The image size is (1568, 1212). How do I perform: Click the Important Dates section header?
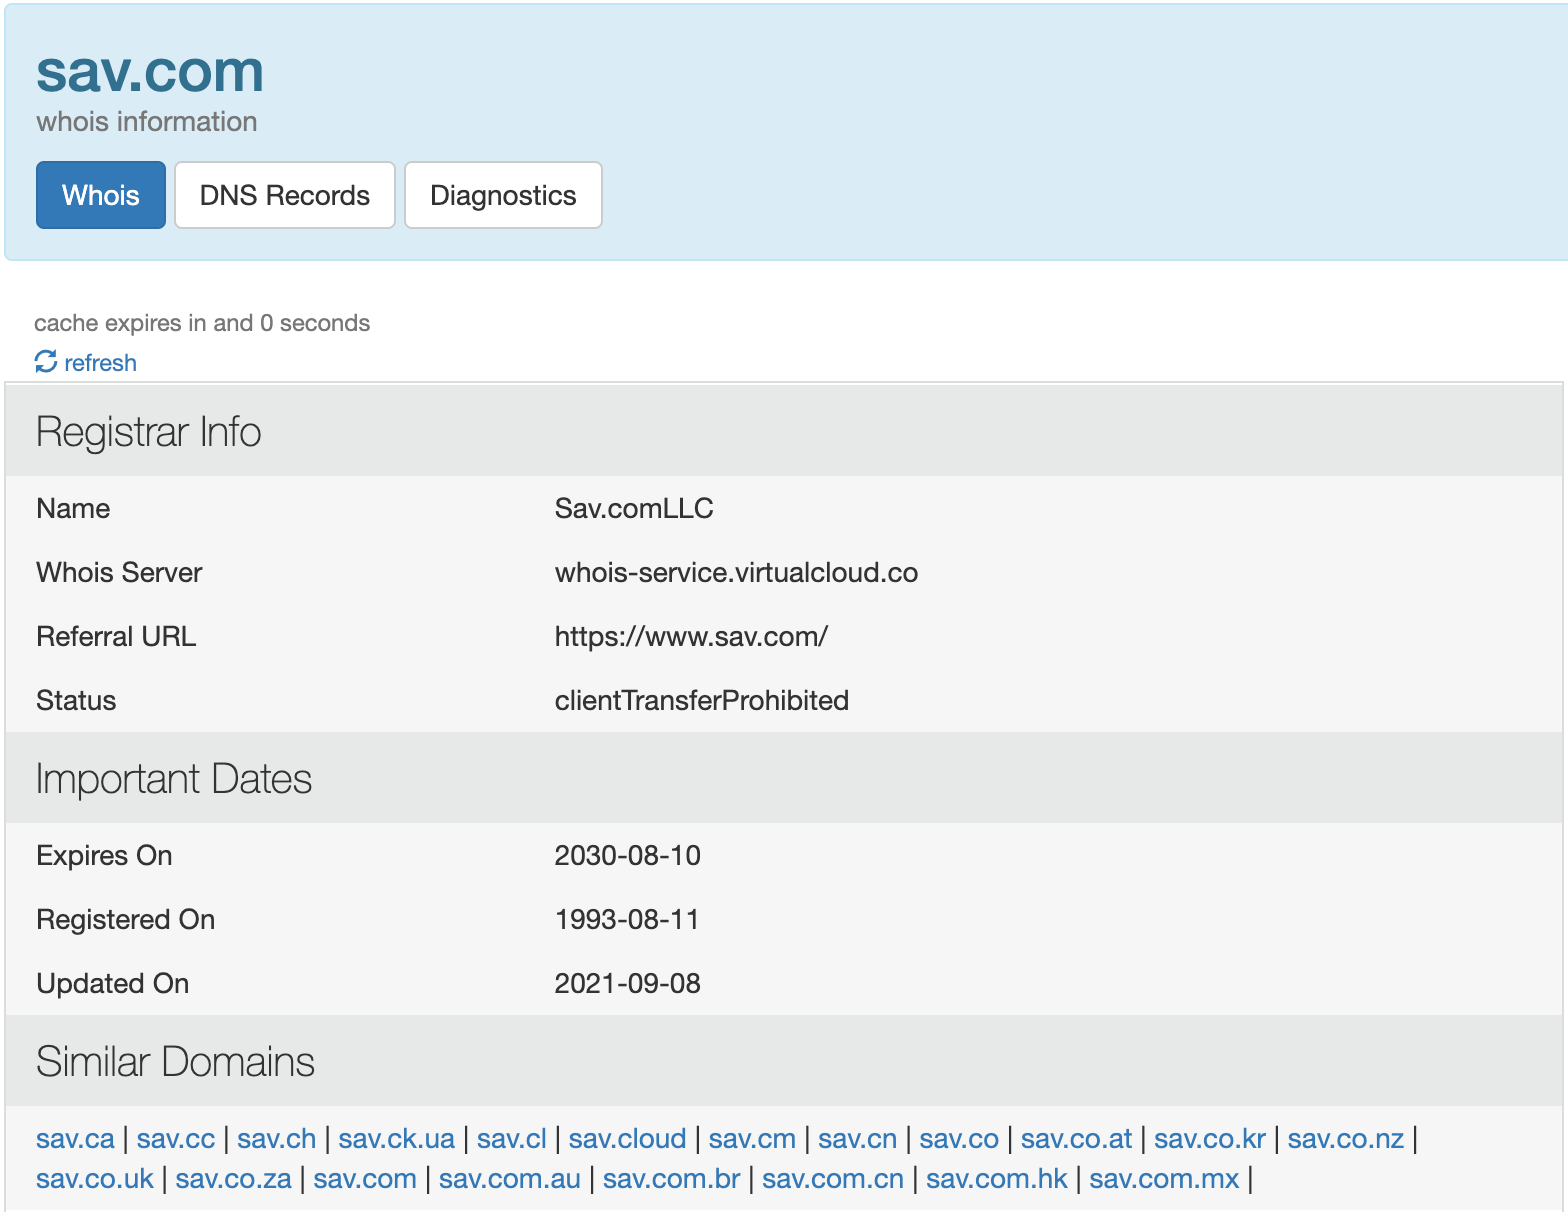[x=174, y=779]
